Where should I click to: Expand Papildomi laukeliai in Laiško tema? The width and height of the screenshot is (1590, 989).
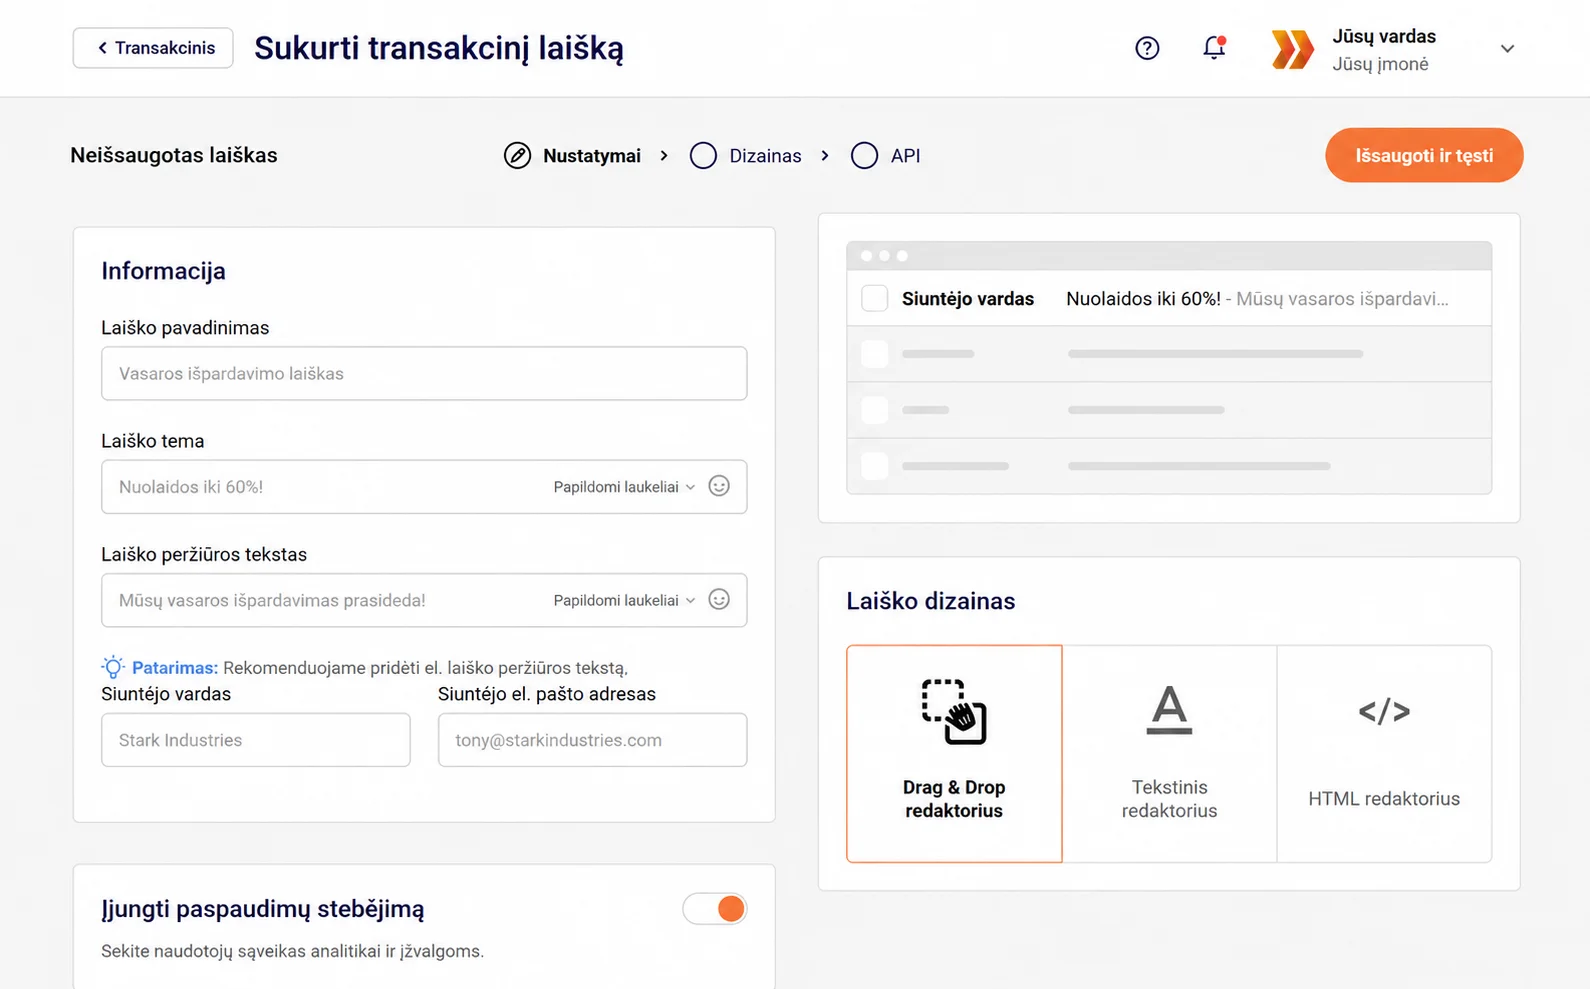[624, 487]
